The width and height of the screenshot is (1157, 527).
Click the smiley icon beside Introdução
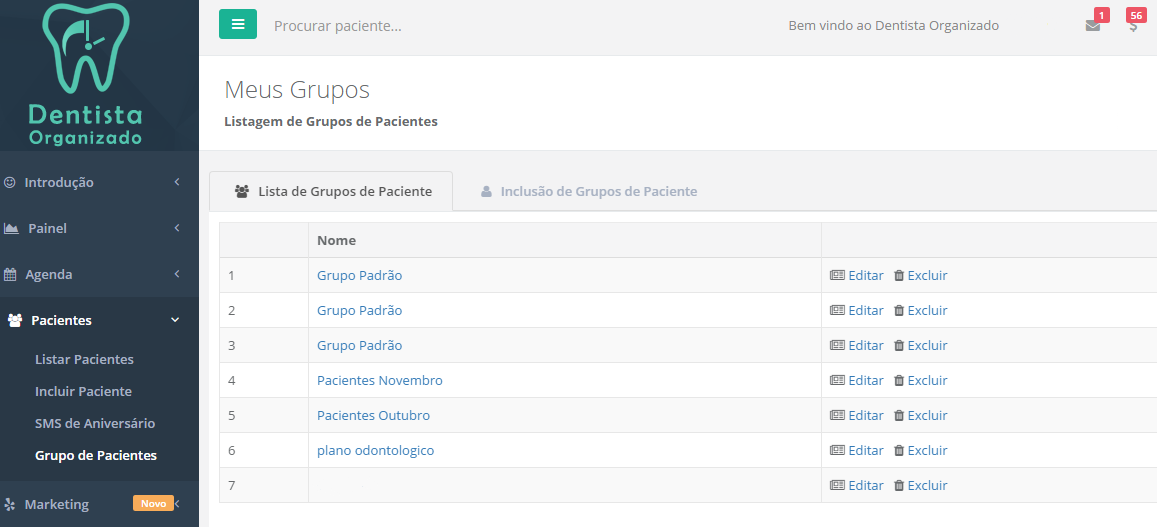[10, 182]
